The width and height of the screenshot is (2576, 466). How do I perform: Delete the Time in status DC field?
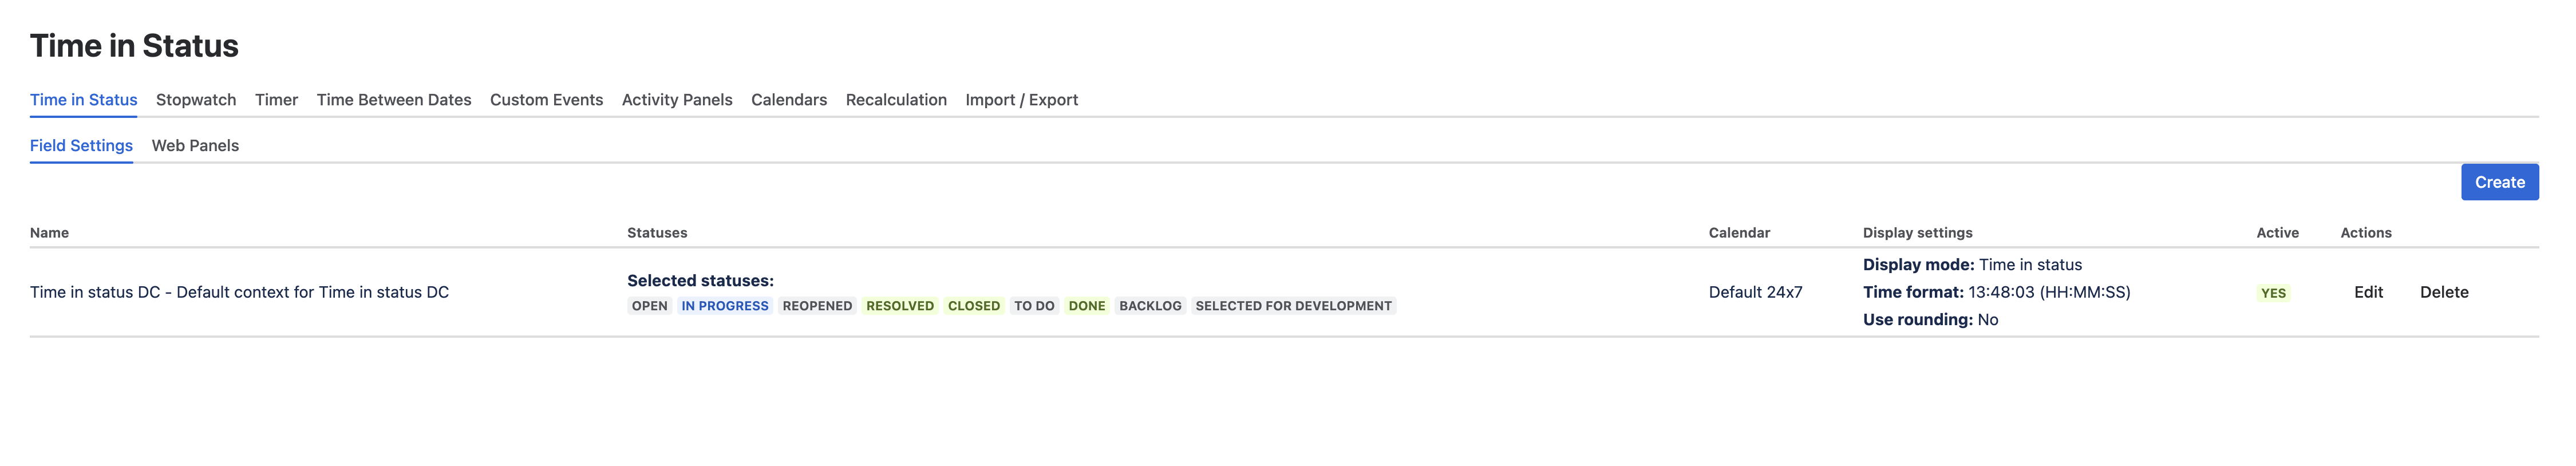(x=2444, y=291)
